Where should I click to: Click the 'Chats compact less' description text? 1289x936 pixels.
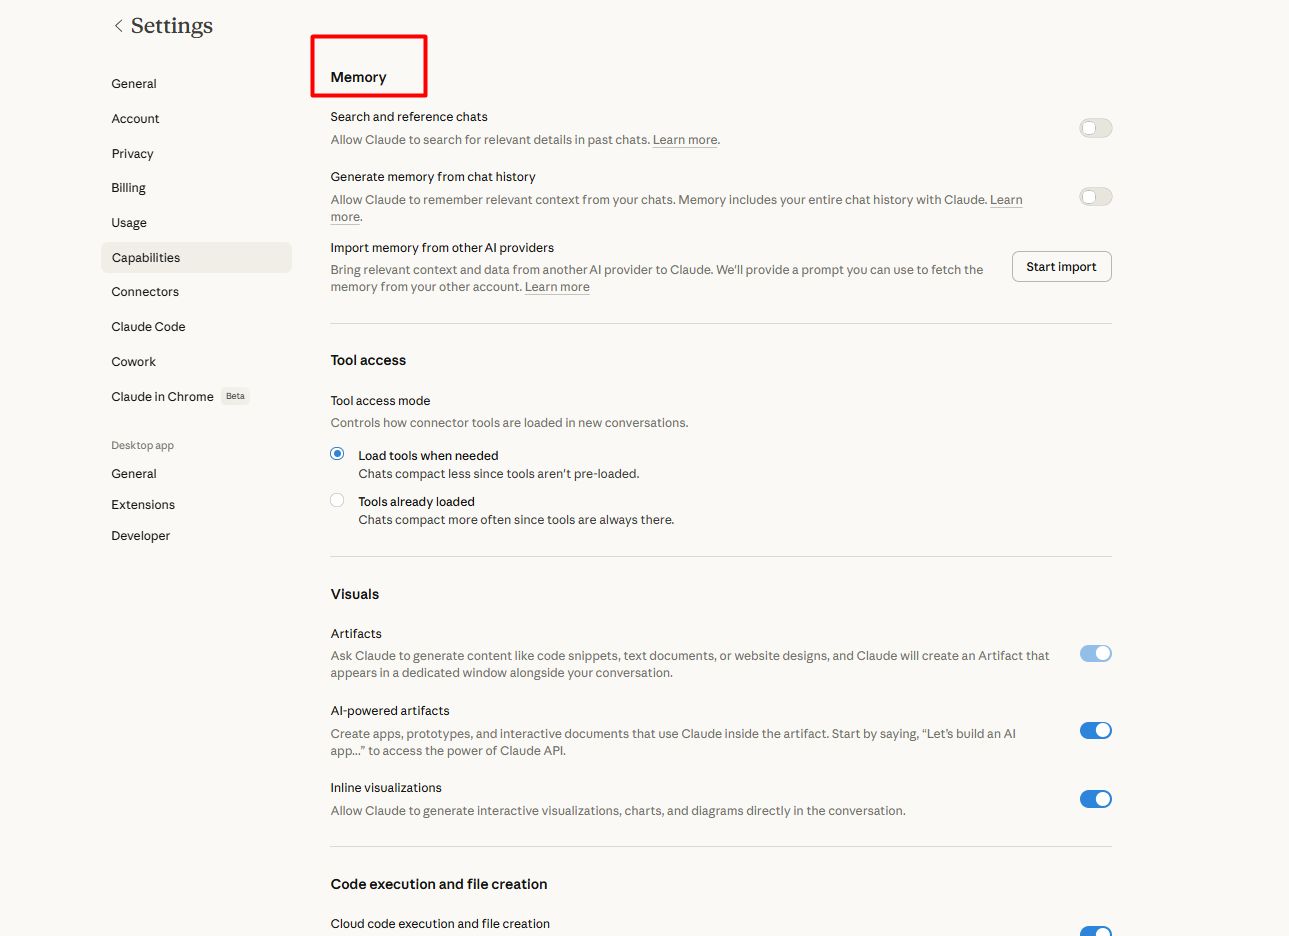(498, 474)
